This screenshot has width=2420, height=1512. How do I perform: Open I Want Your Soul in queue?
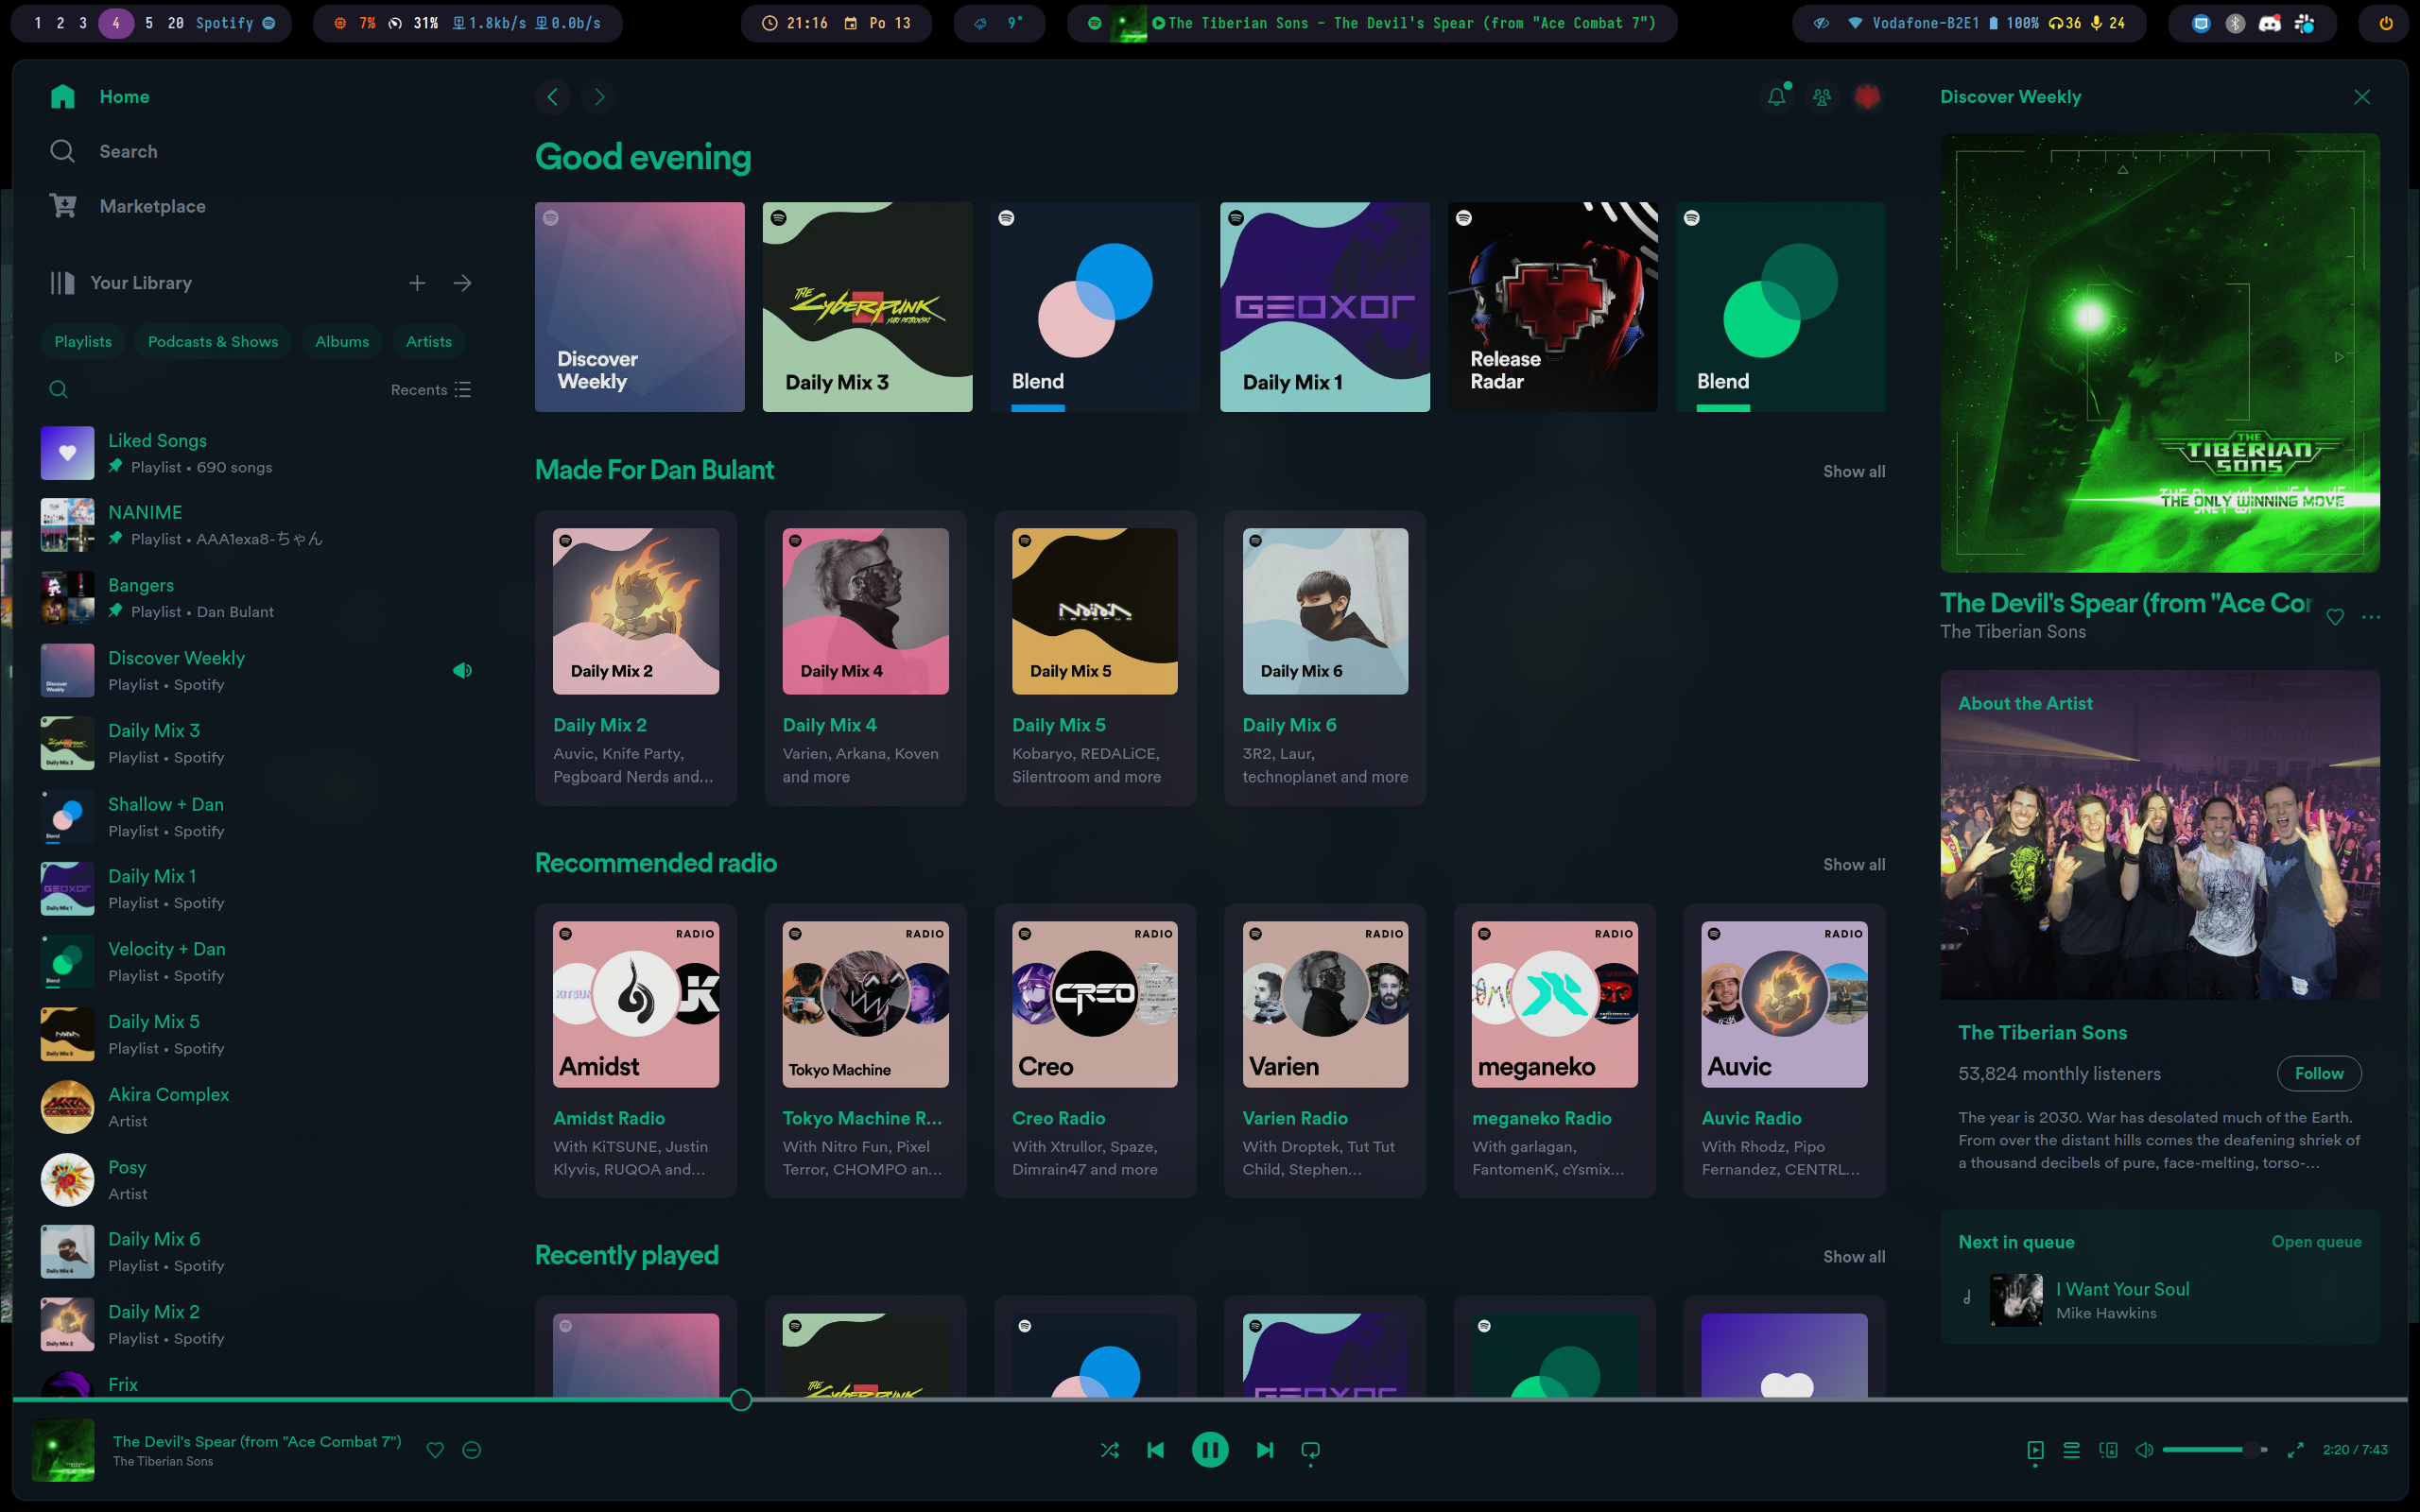tap(2160, 1300)
